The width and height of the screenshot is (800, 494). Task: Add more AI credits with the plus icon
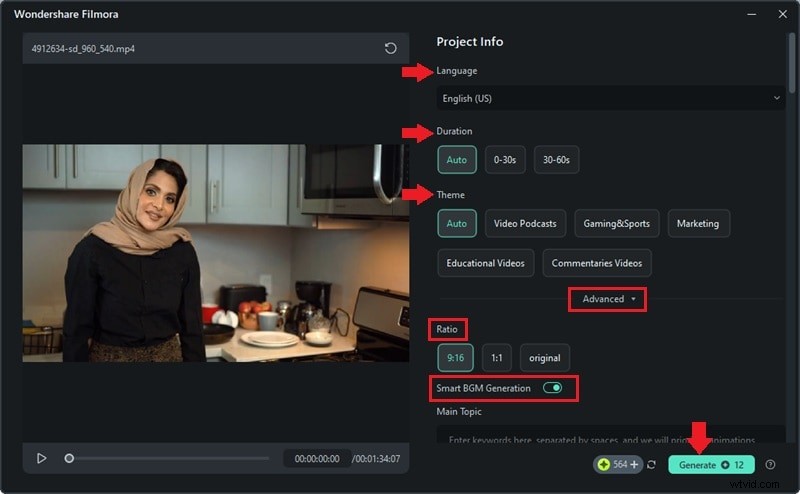[634, 464]
